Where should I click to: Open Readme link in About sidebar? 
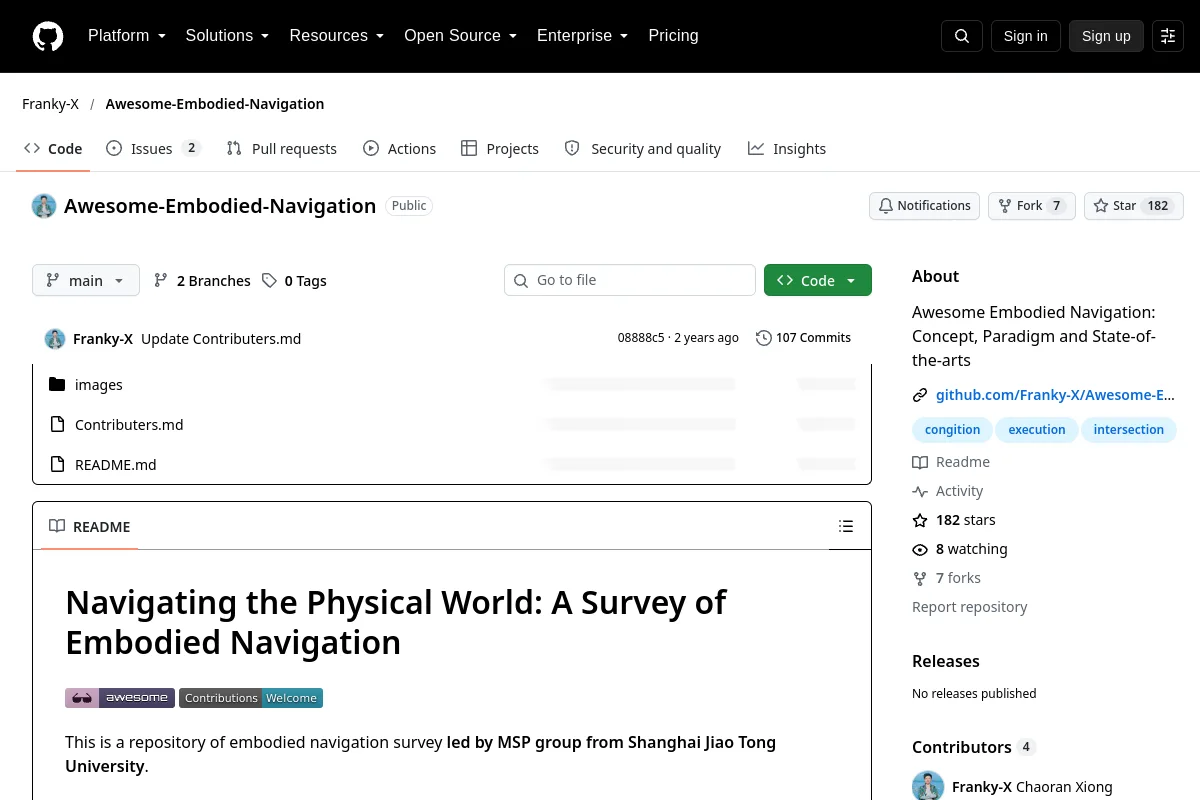coord(951,462)
